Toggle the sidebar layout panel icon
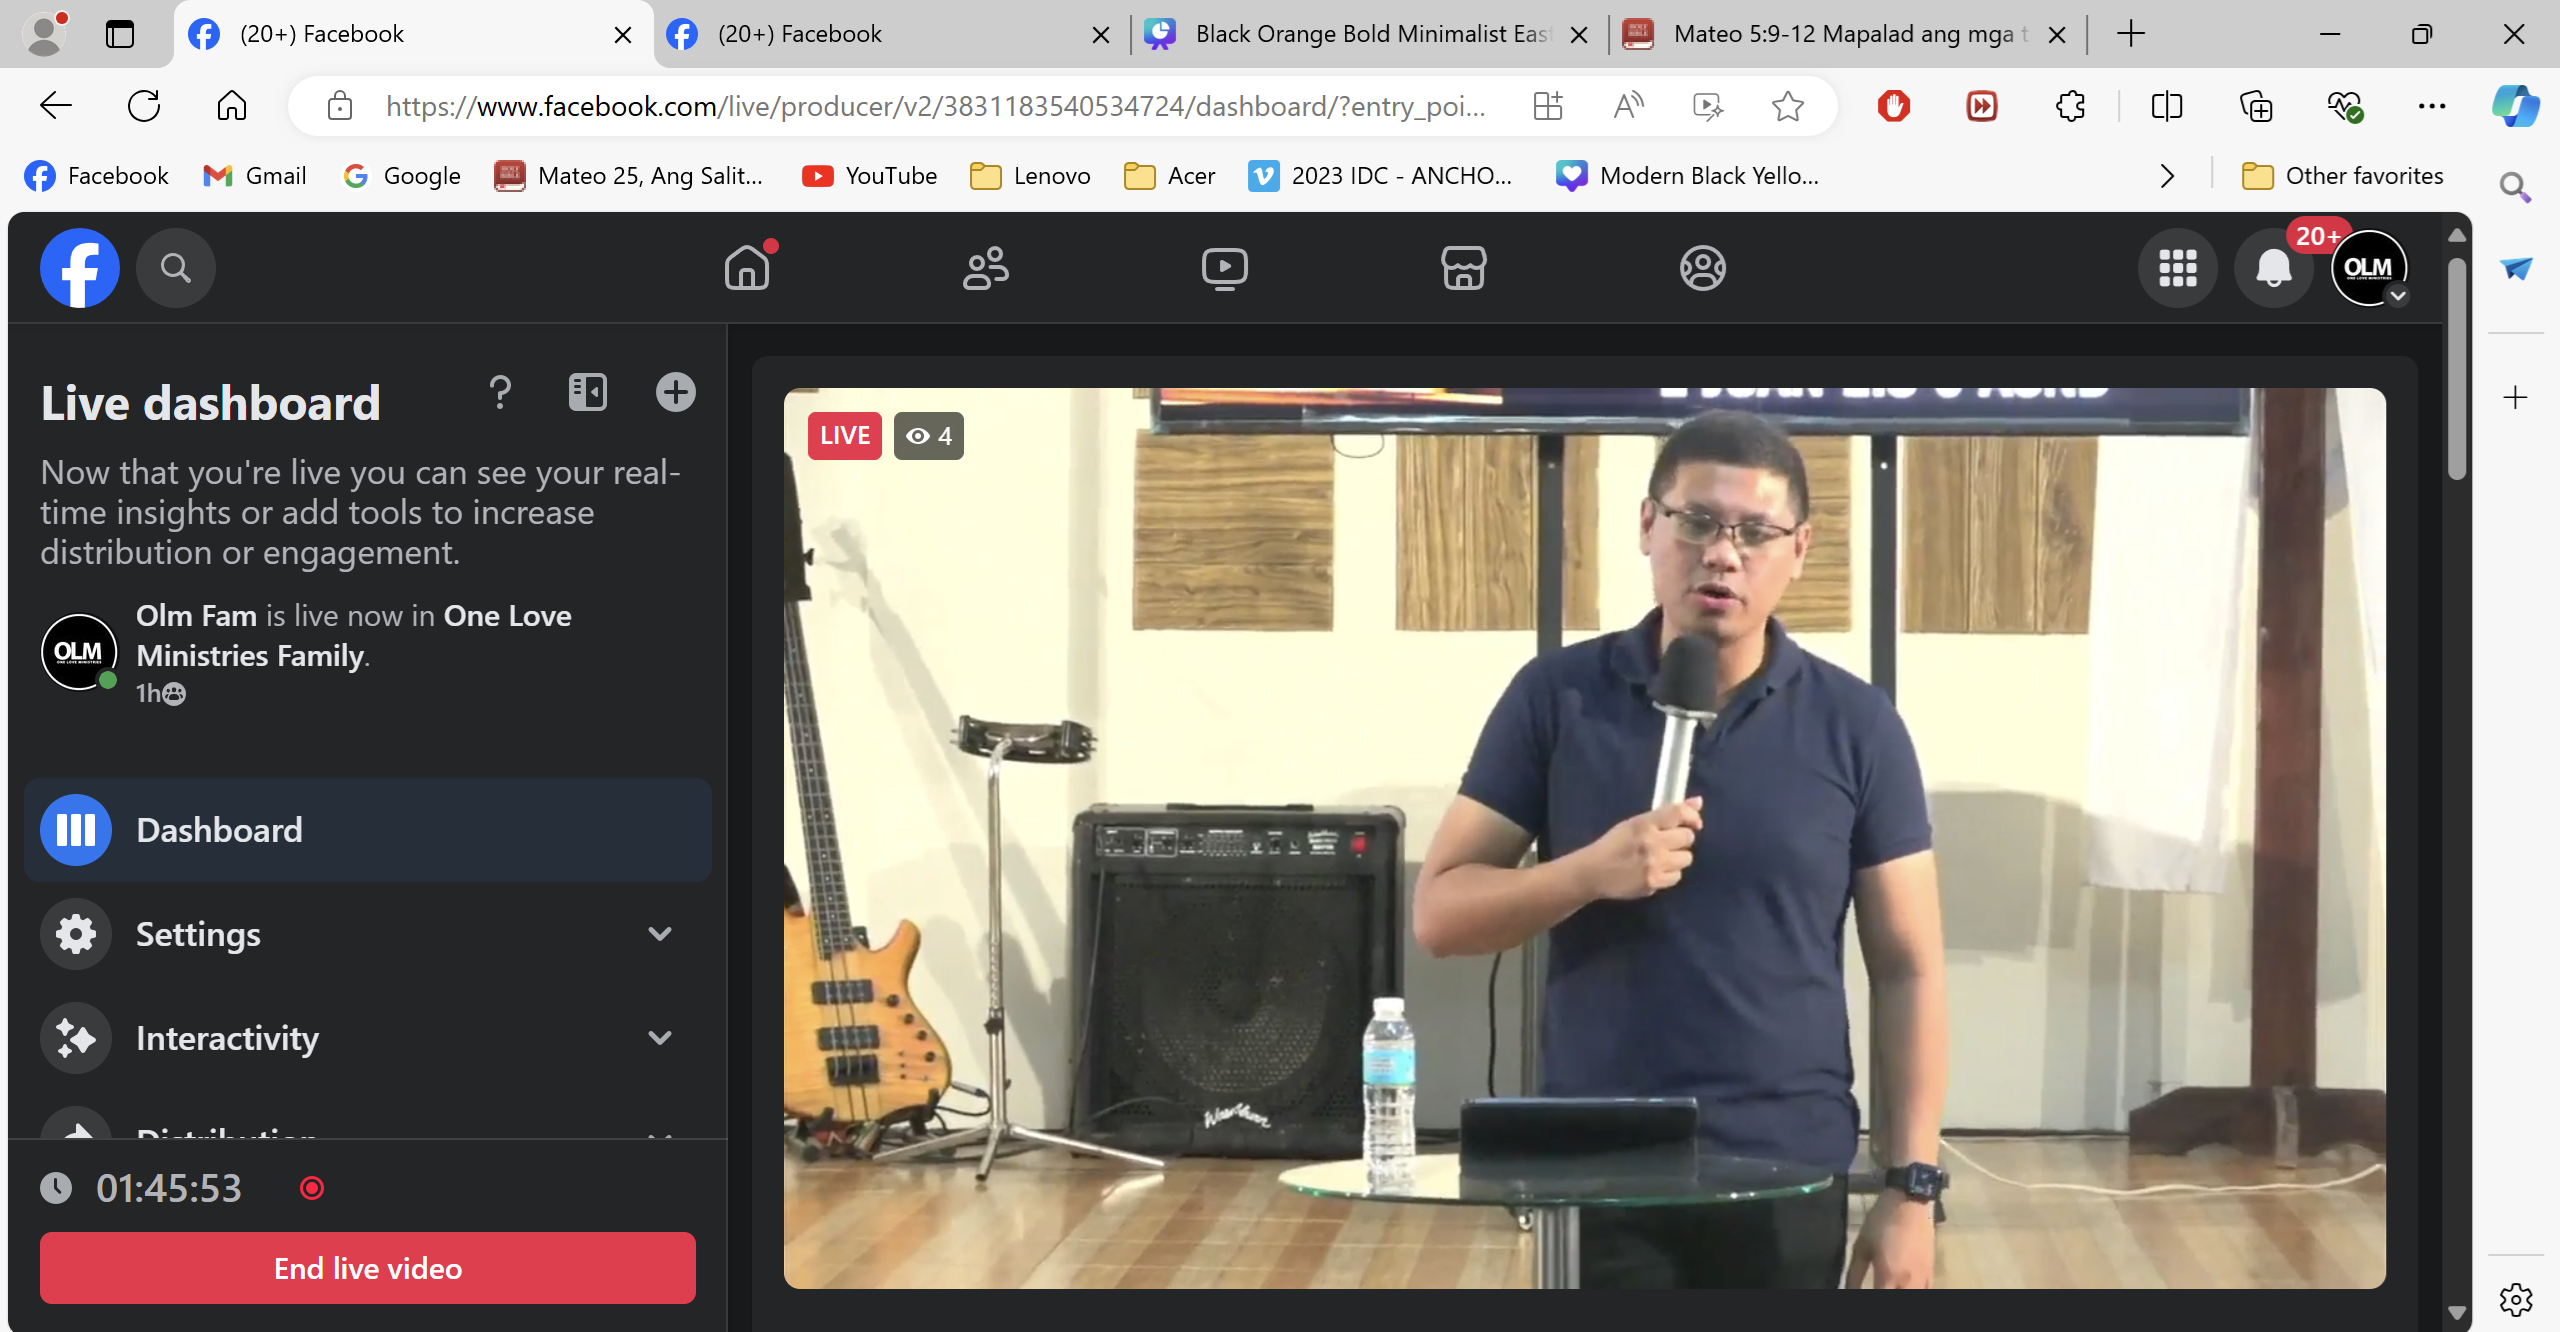 587,392
